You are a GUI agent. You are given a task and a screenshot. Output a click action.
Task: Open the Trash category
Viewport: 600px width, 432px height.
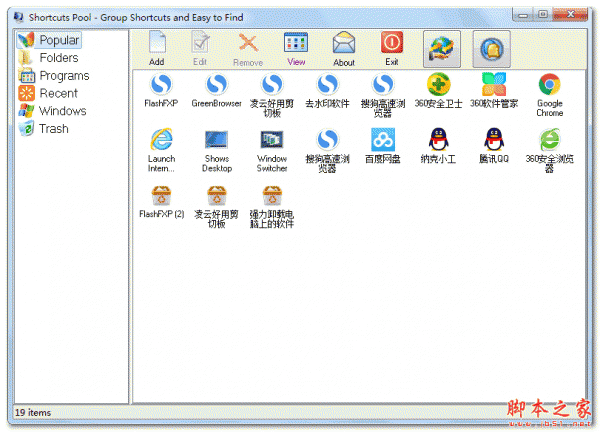tap(44, 129)
